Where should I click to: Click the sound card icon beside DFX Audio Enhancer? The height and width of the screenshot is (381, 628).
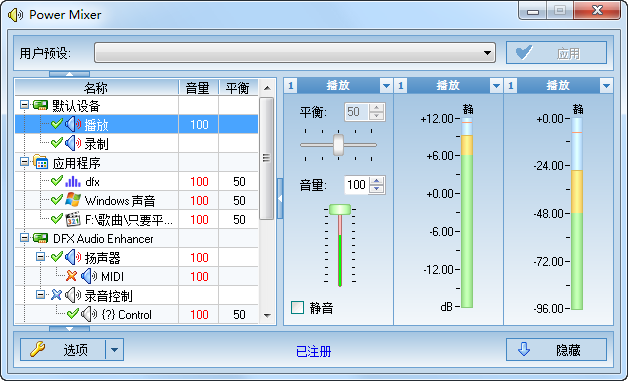tap(40, 238)
